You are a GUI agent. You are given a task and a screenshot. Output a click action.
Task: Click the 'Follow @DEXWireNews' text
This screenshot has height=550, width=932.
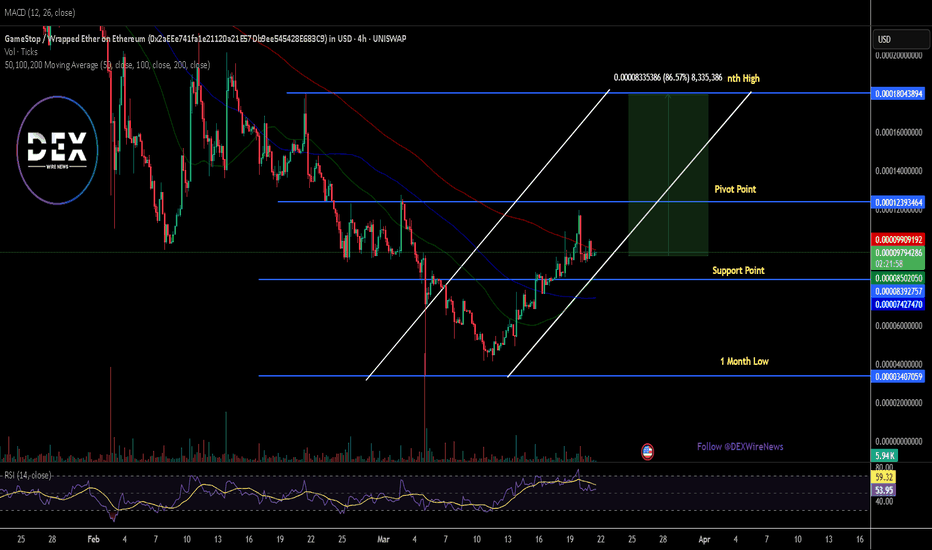pyautogui.click(x=740, y=447)
